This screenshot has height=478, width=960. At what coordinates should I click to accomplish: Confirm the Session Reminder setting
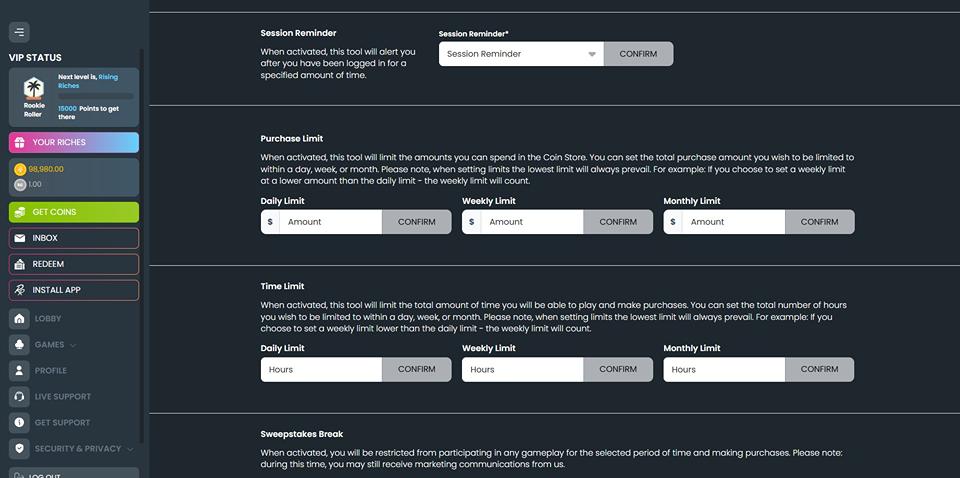[x=638, y=54]
